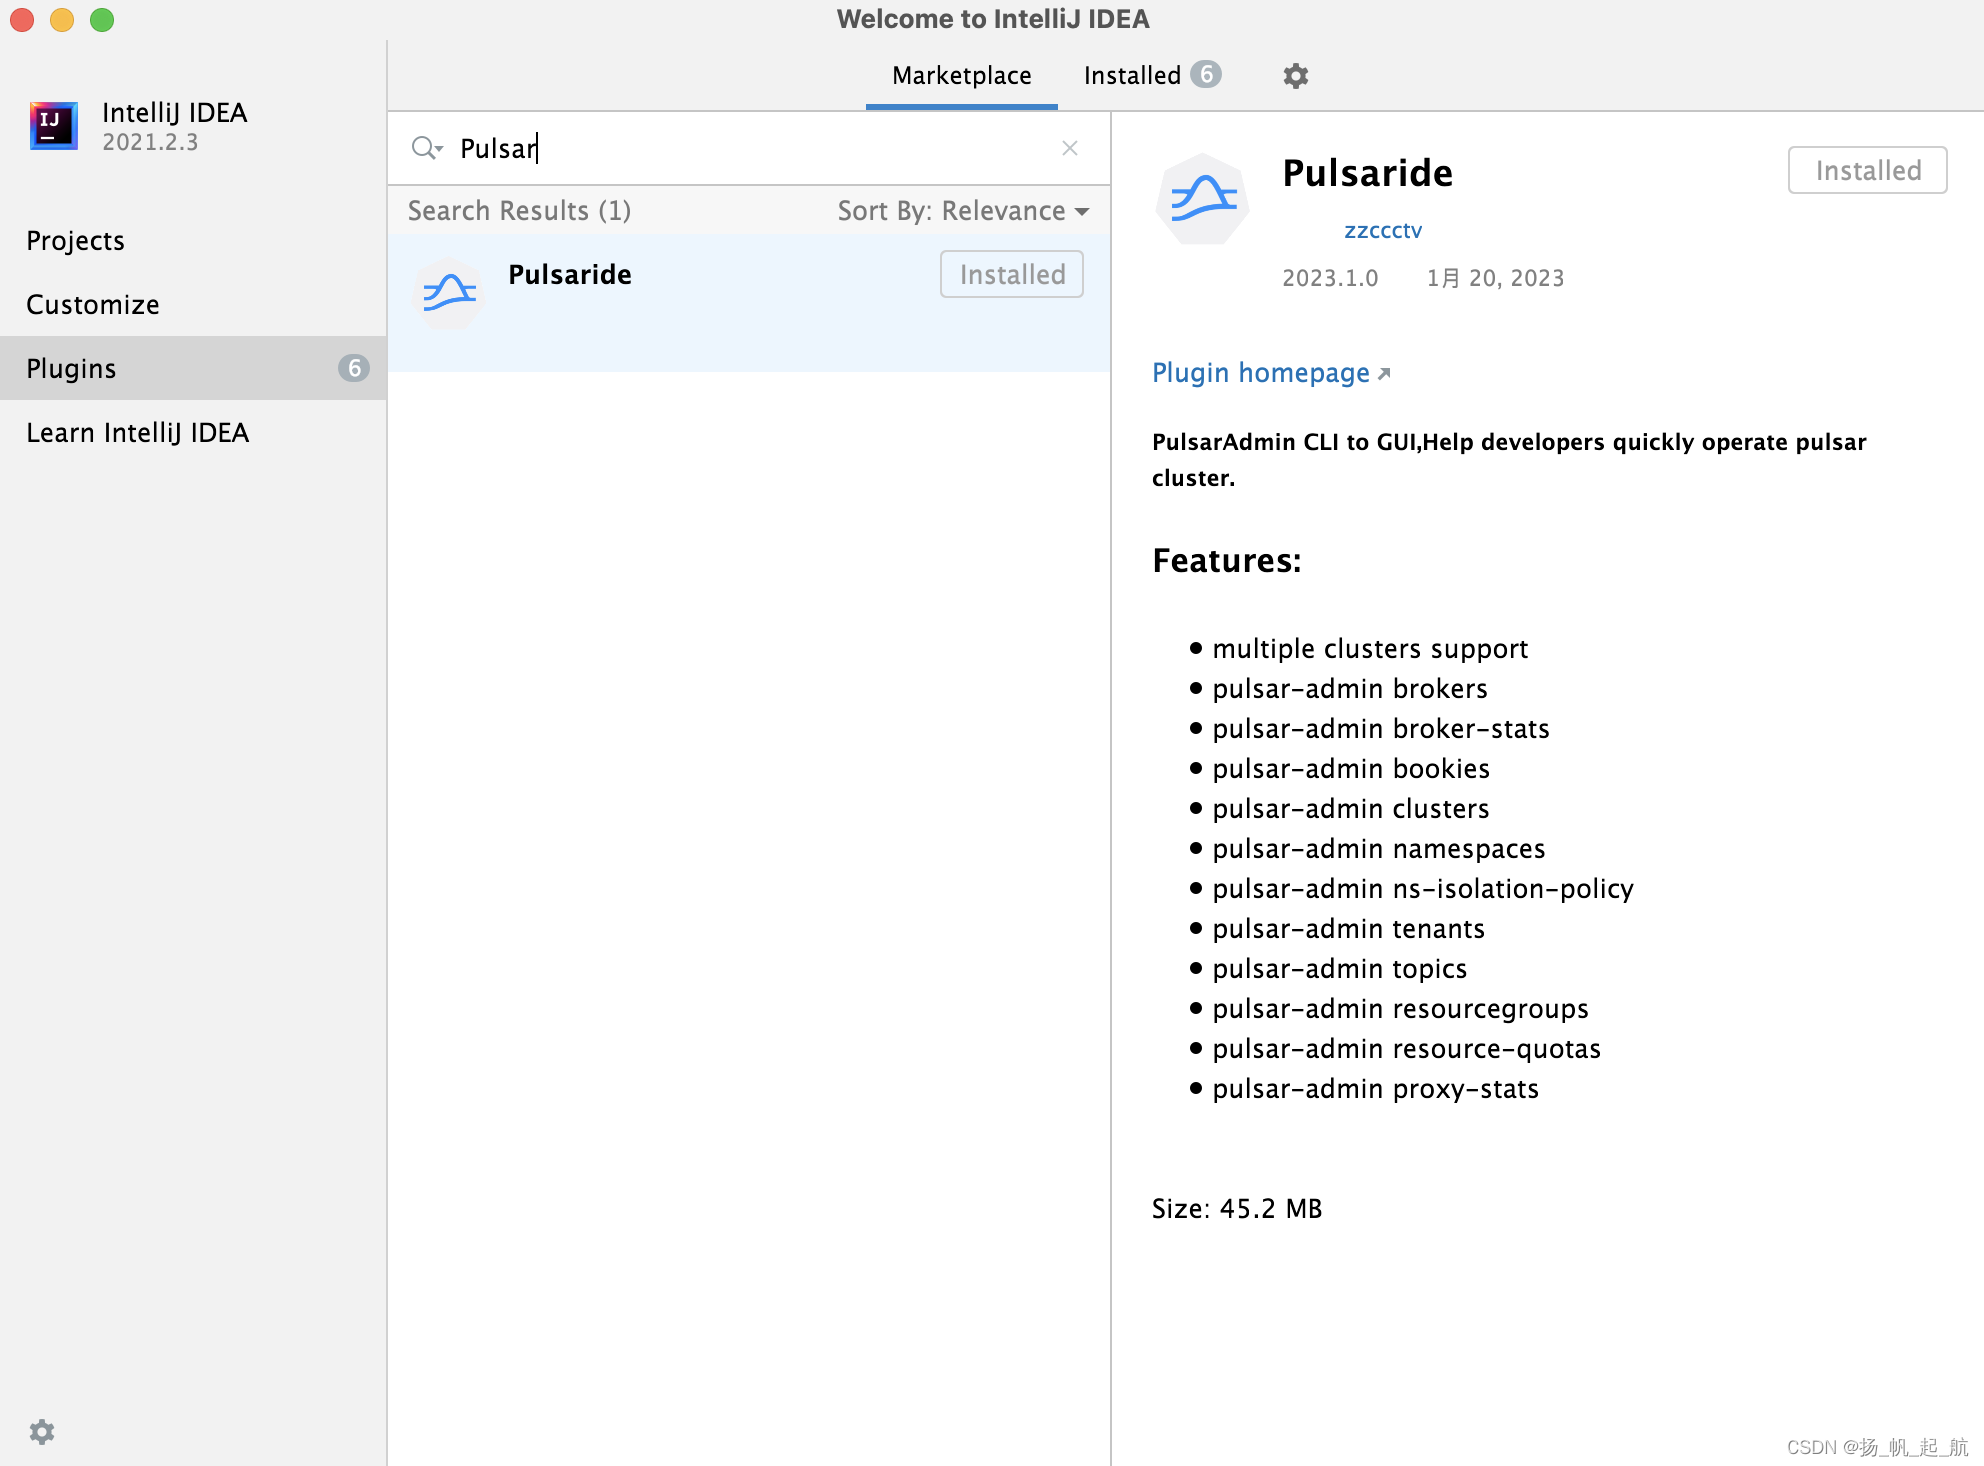Open Customize in the sidebar
The image size is (1984, 1466).
pos(92,304)
